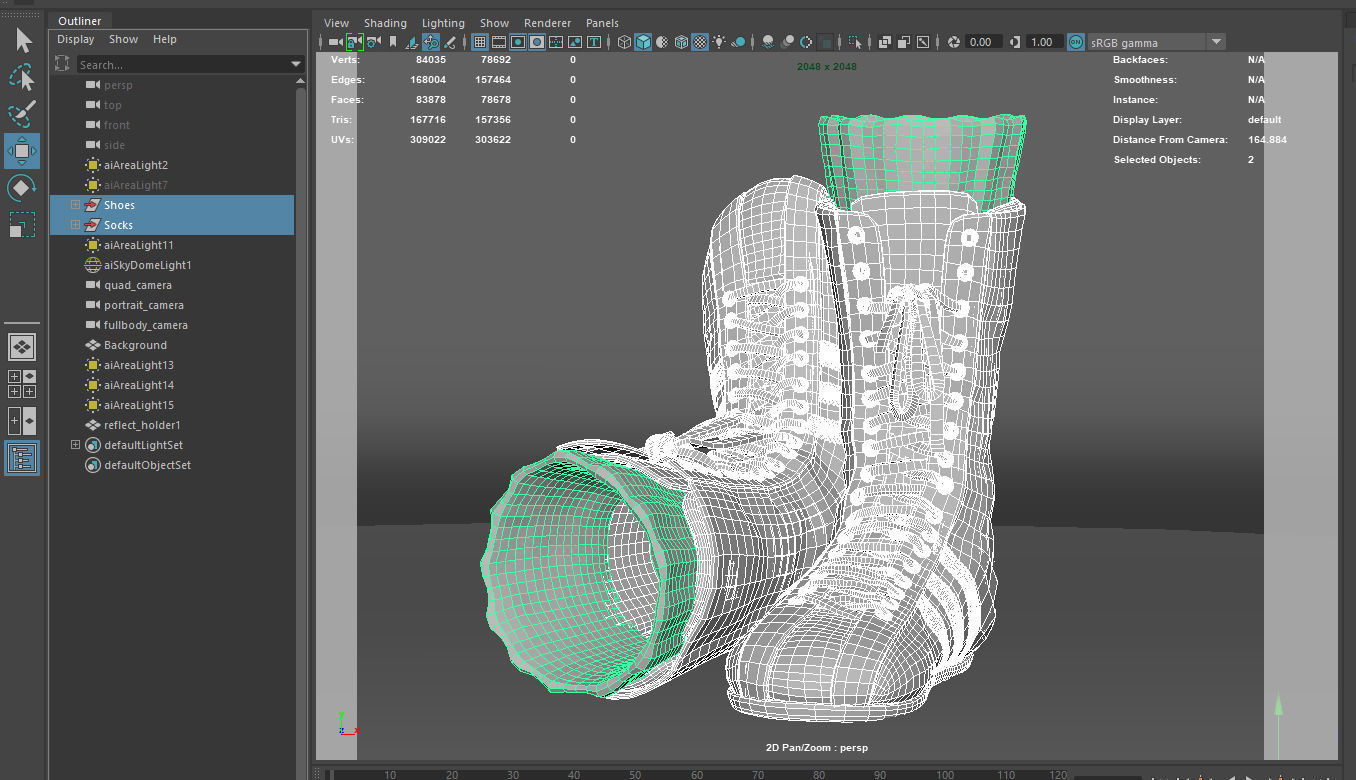Image resolution: width=1356 pixels, height=780 pixels.
Task: Open the Camera Attributes icon
Action: point(374,42)
